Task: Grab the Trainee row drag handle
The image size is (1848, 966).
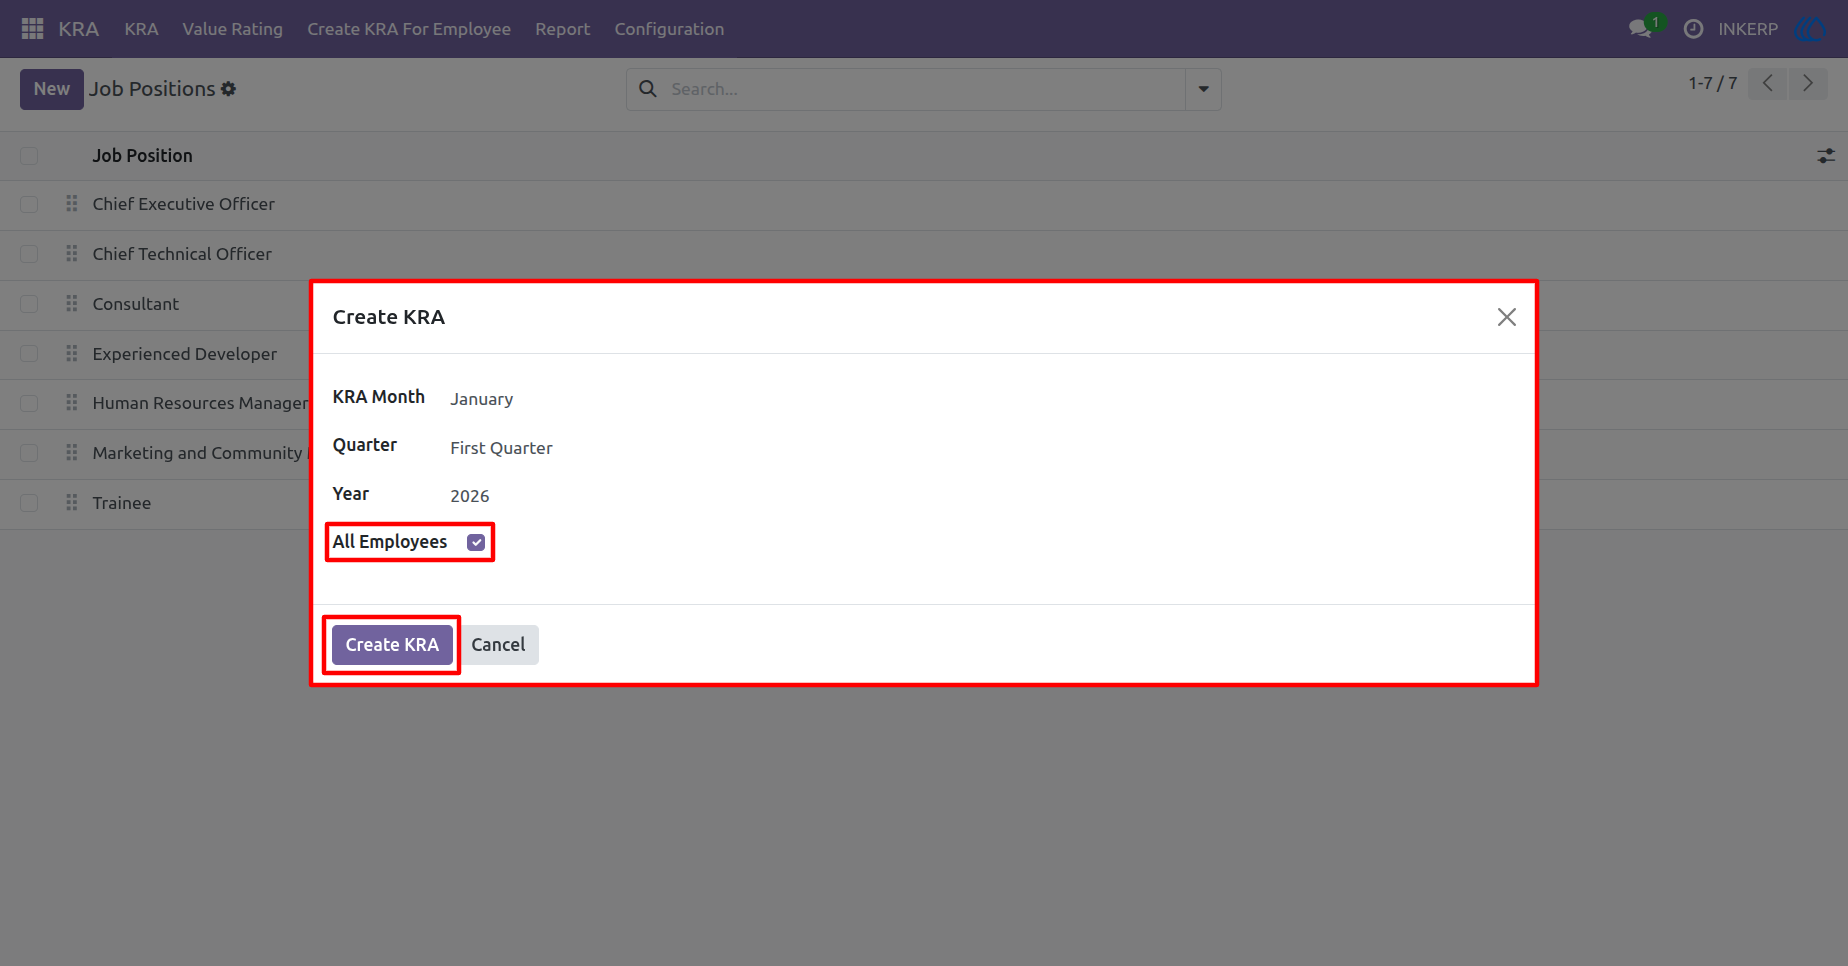Action: [x=71, y=503]
